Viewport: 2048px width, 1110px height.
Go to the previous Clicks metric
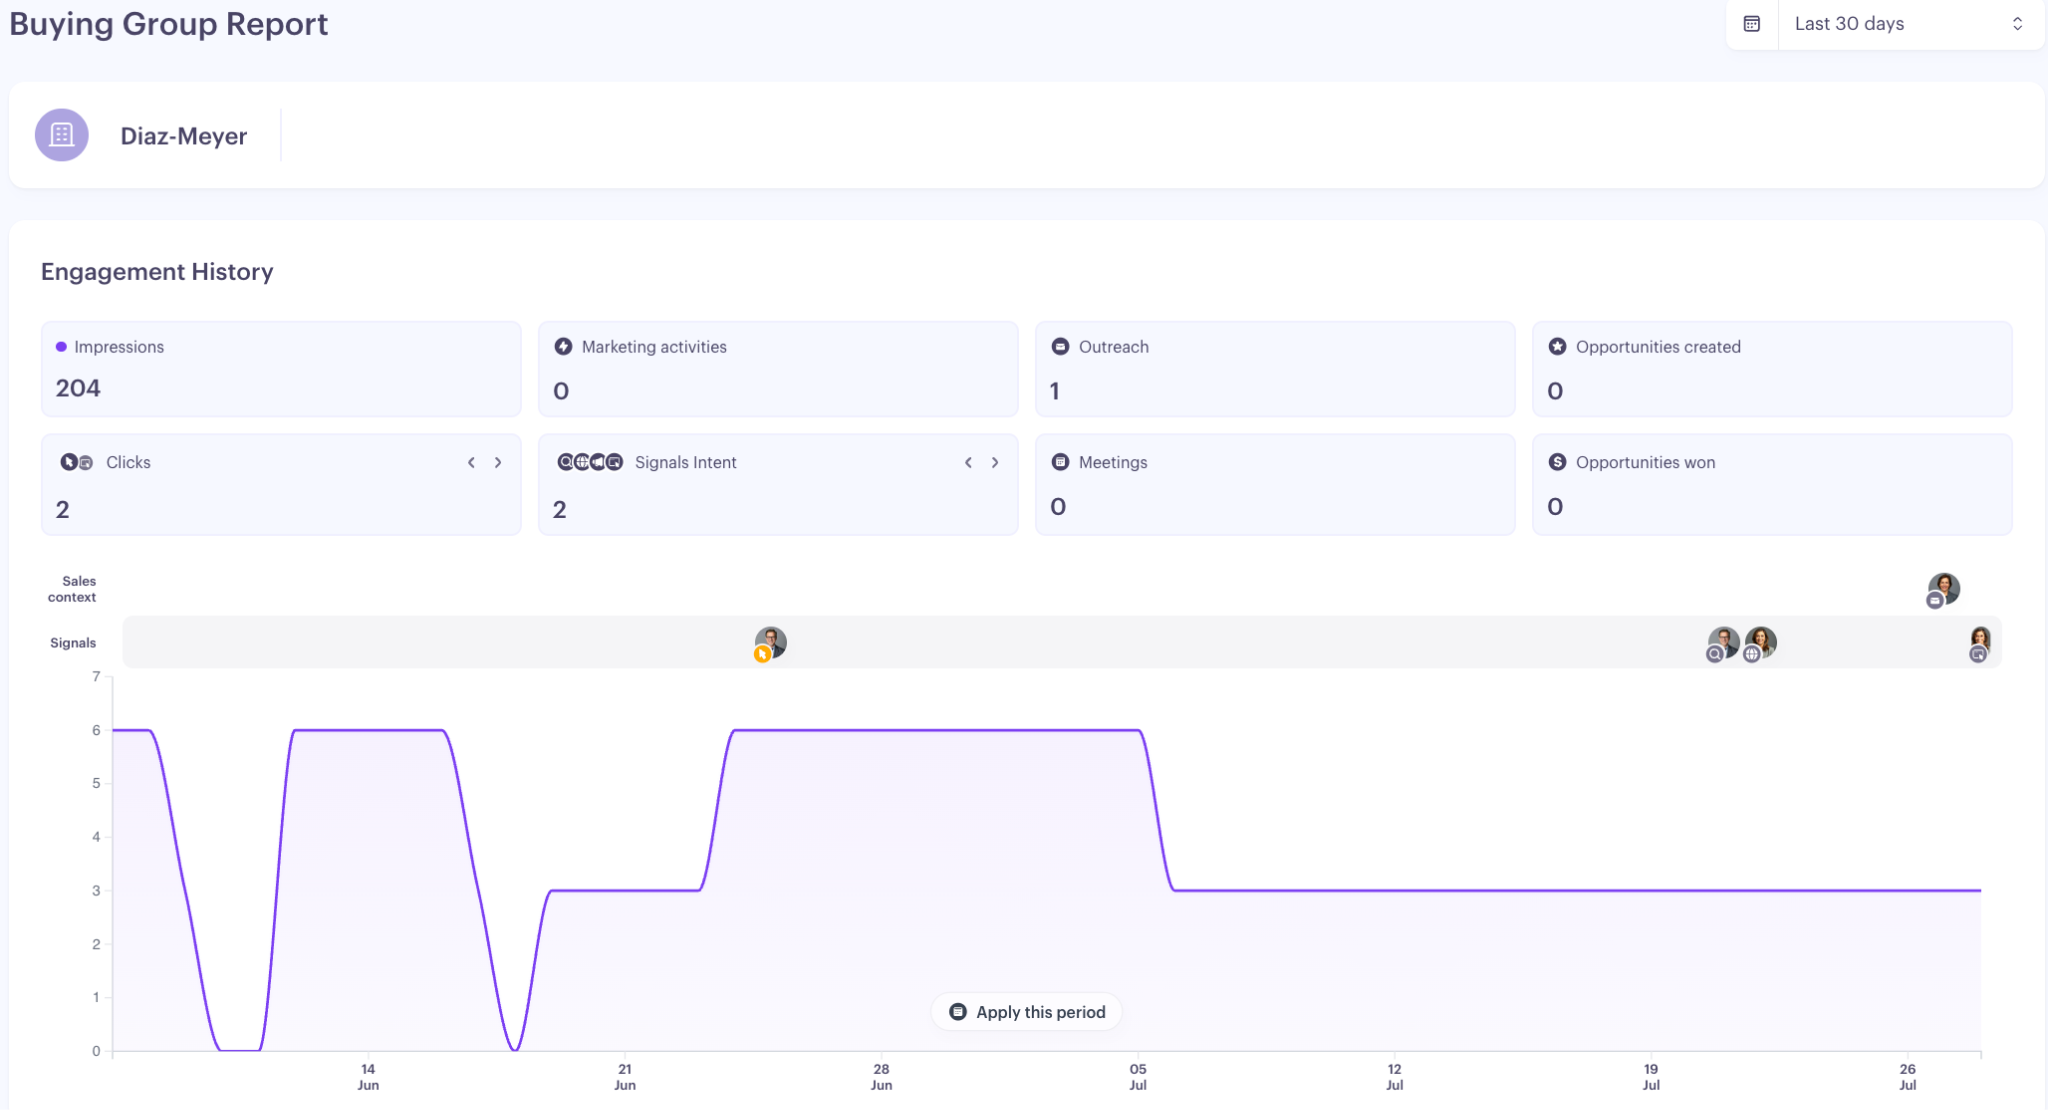point(471,462)
